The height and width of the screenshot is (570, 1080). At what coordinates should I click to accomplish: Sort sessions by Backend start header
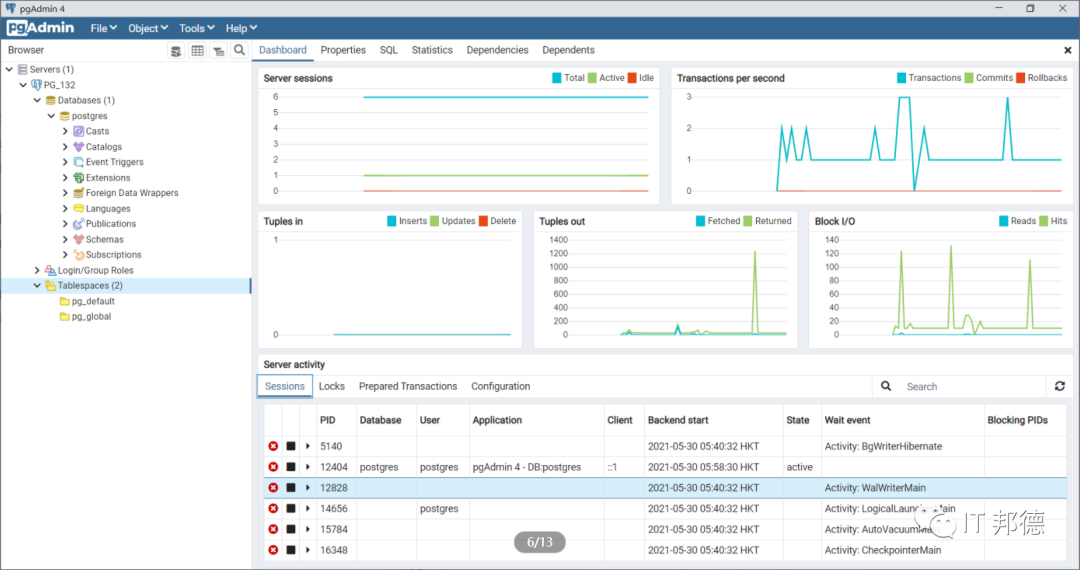[678, 420]
